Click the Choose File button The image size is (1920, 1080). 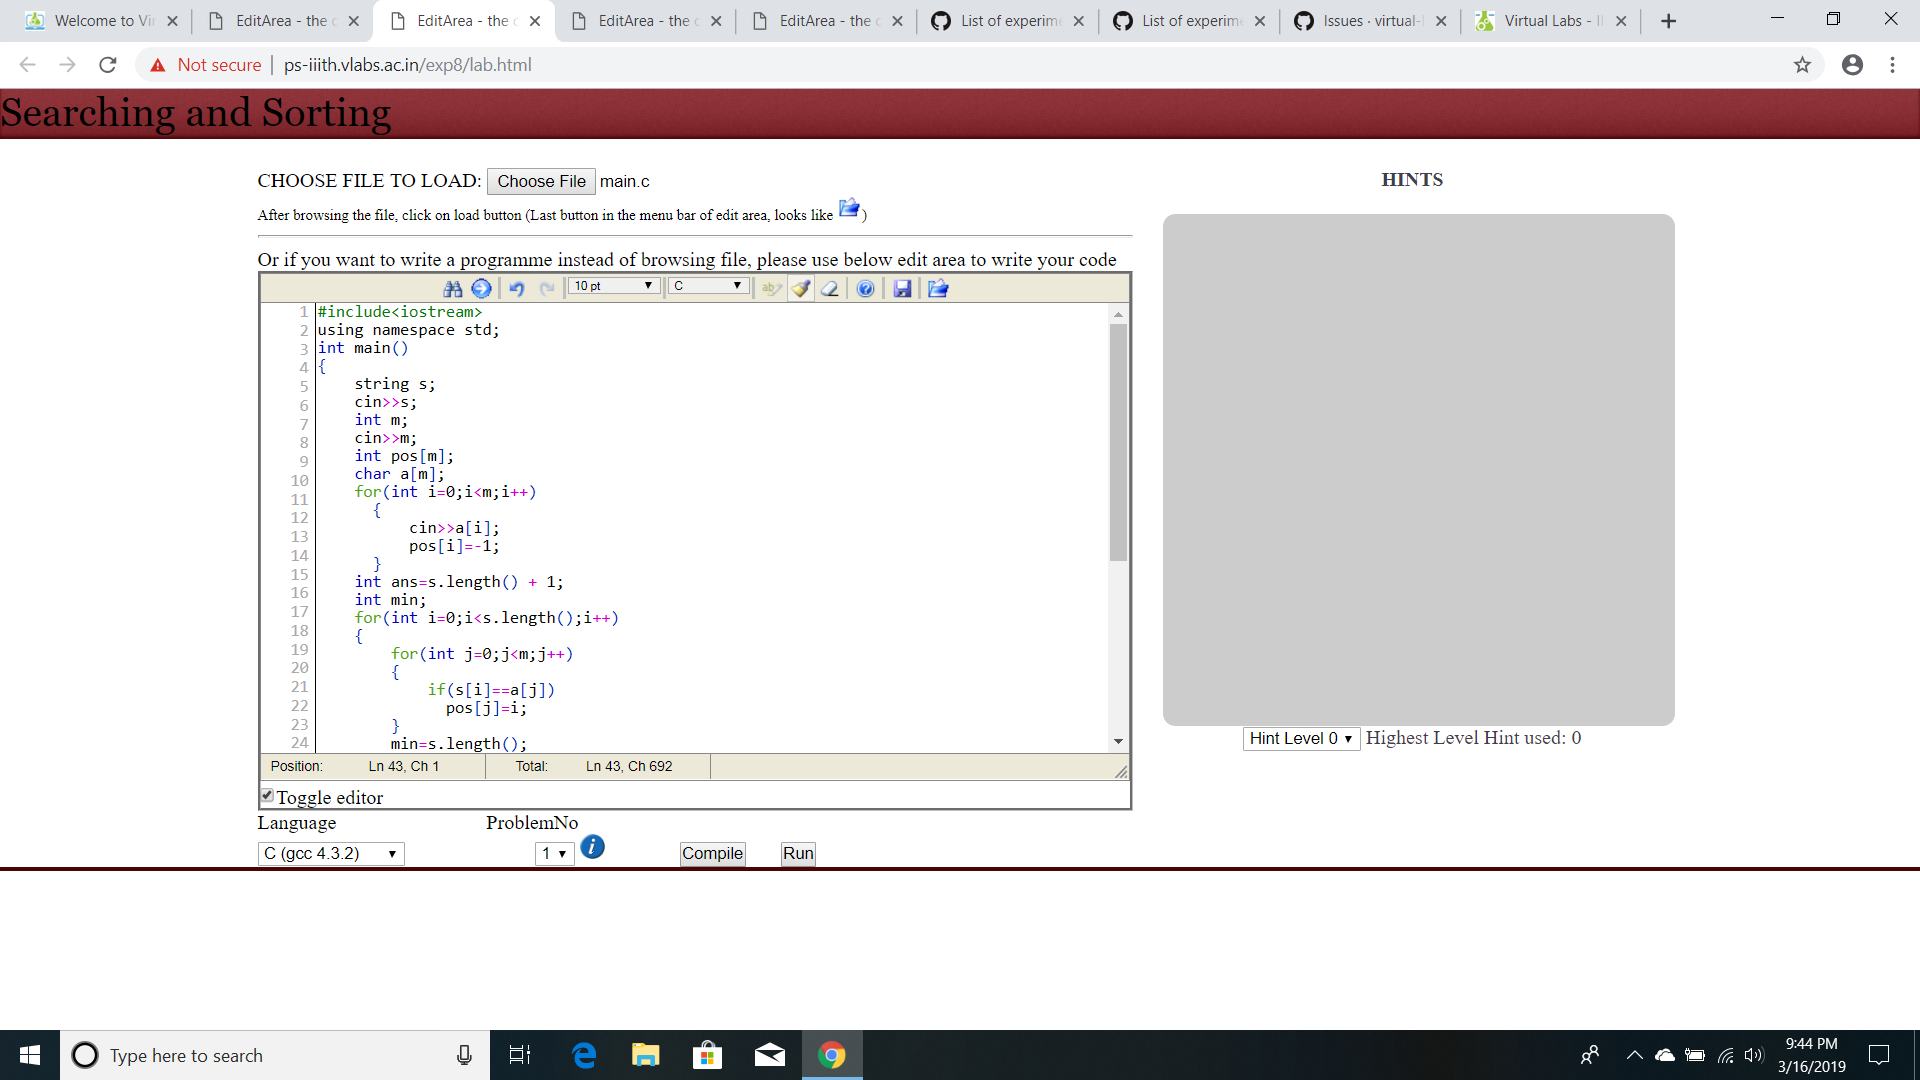[541, 181]
